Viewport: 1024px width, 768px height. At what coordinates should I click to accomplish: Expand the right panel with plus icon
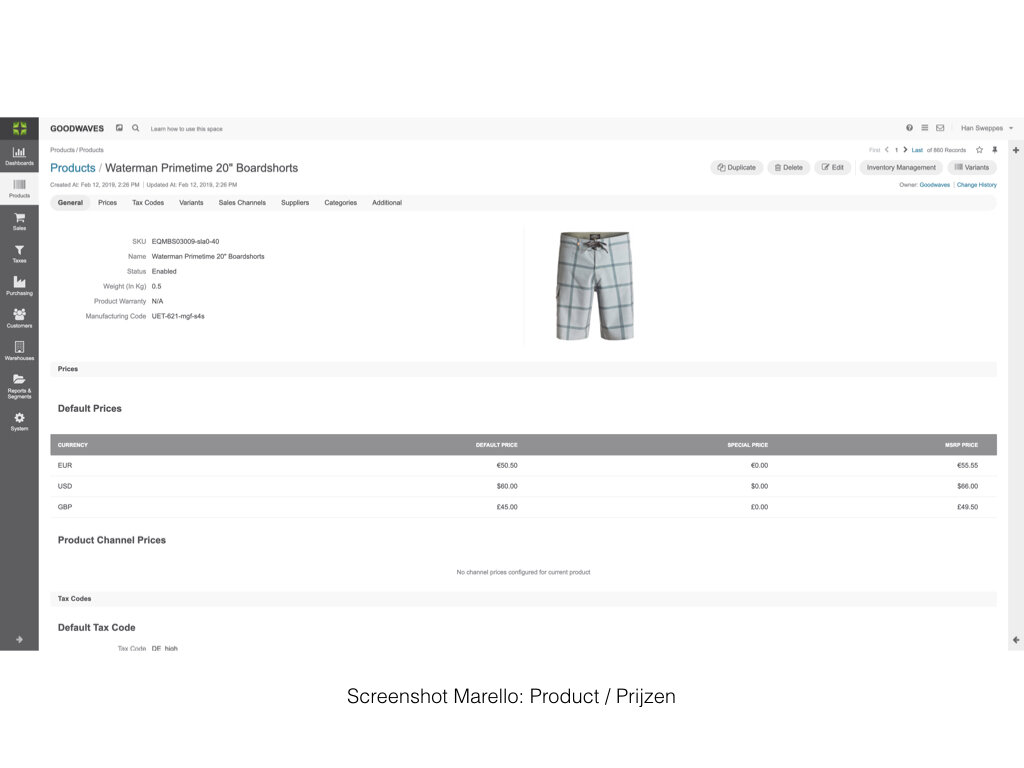[1016, 150]
